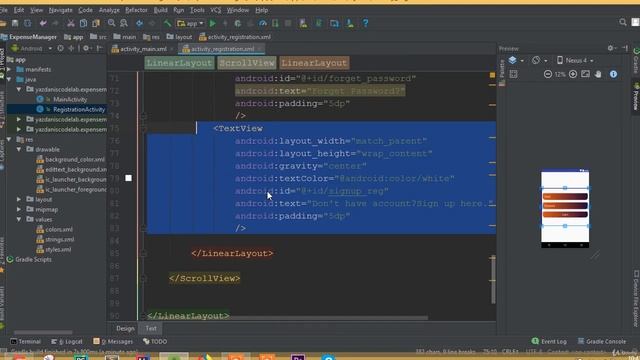The image size is (640, 360).
Task: Open the SDK Manager icon
Action: point(350,24)
